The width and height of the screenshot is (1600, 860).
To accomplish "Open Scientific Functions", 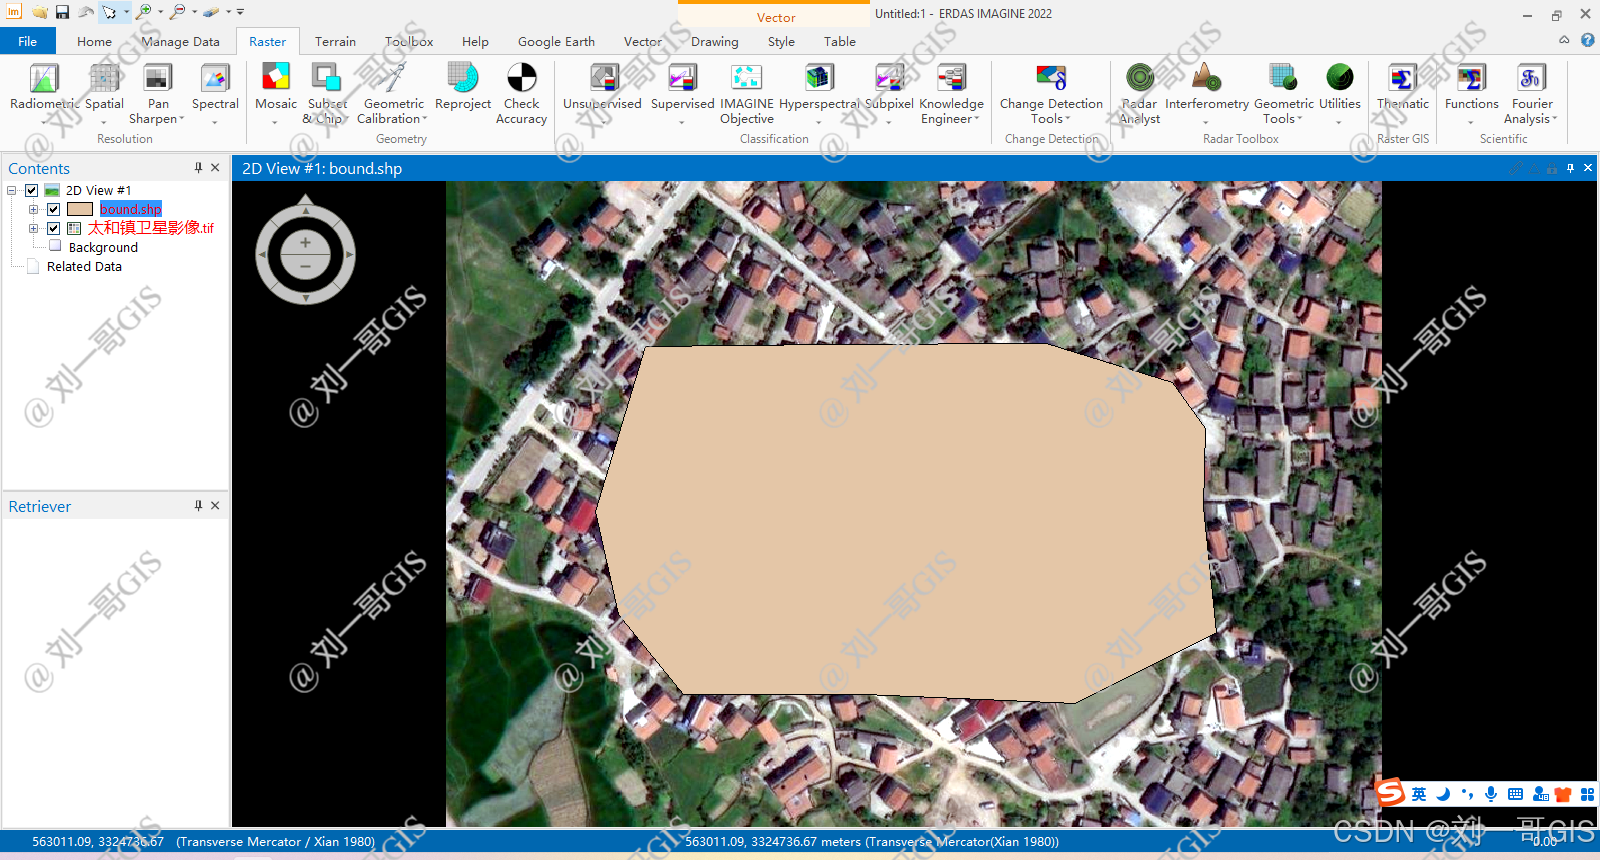I will pyautogui.click(x=1471, y=88).
